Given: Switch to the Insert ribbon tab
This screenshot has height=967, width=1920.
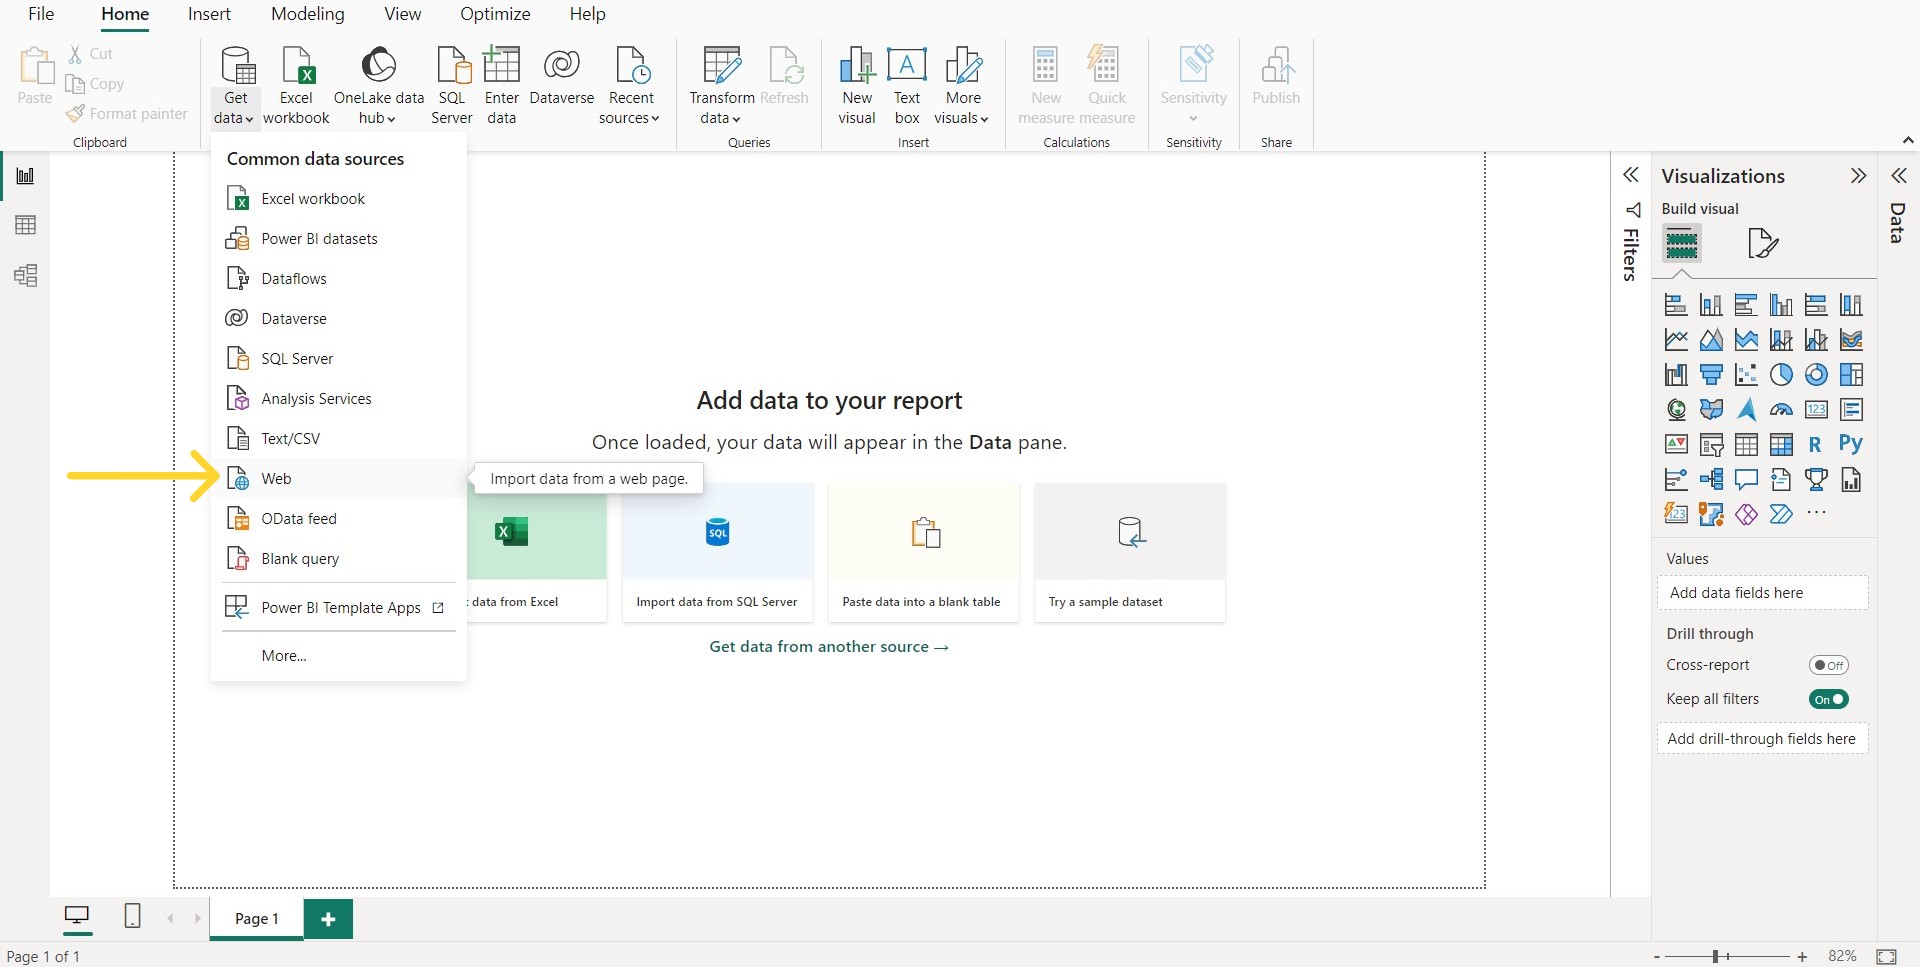Looking at the screenshot, I should click(x=209, y=14).
